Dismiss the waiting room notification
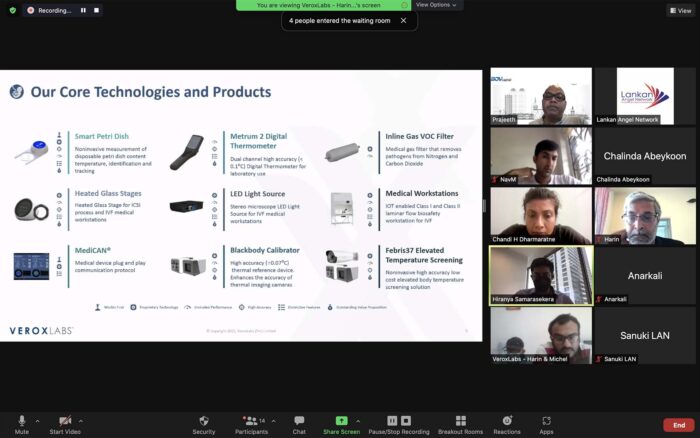Screen dimensions: 700x438 (x=403, y=20)
